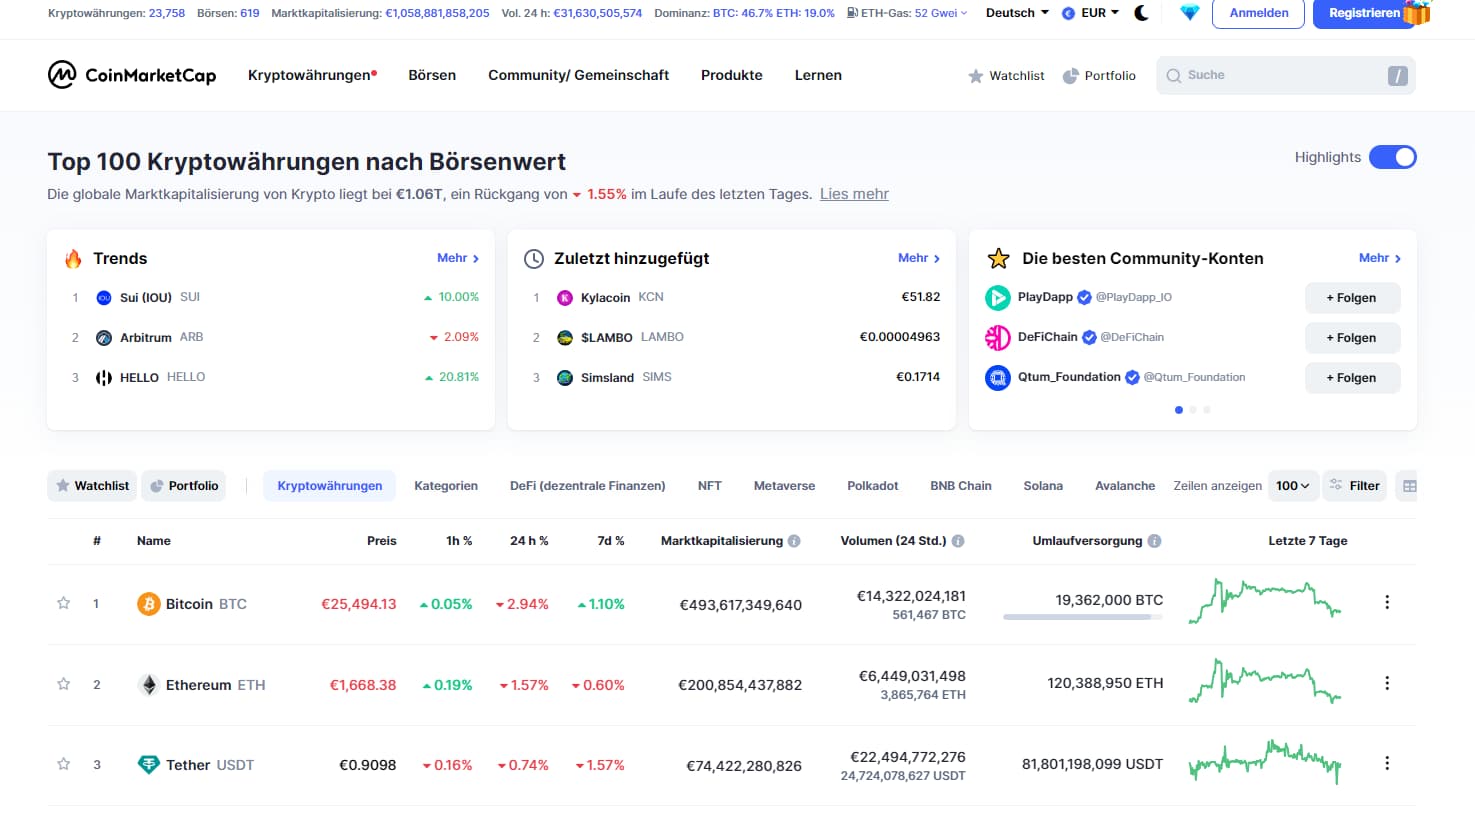This screenshot has height=817, width=1475.
Task: Open Bitcoin row three-dot menu
Action: click(x=1387, y=602)
